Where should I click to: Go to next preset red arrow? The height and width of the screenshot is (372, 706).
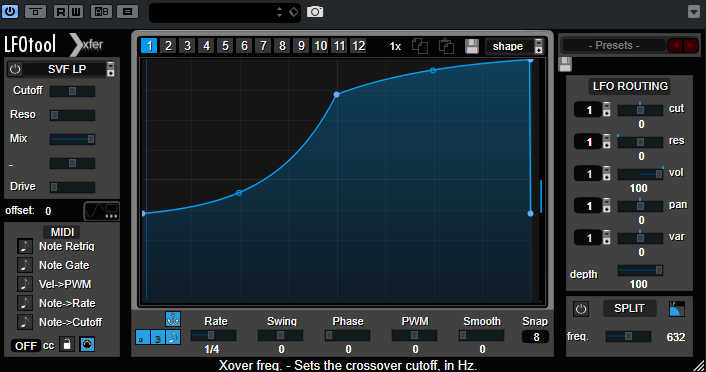(691, 45)
